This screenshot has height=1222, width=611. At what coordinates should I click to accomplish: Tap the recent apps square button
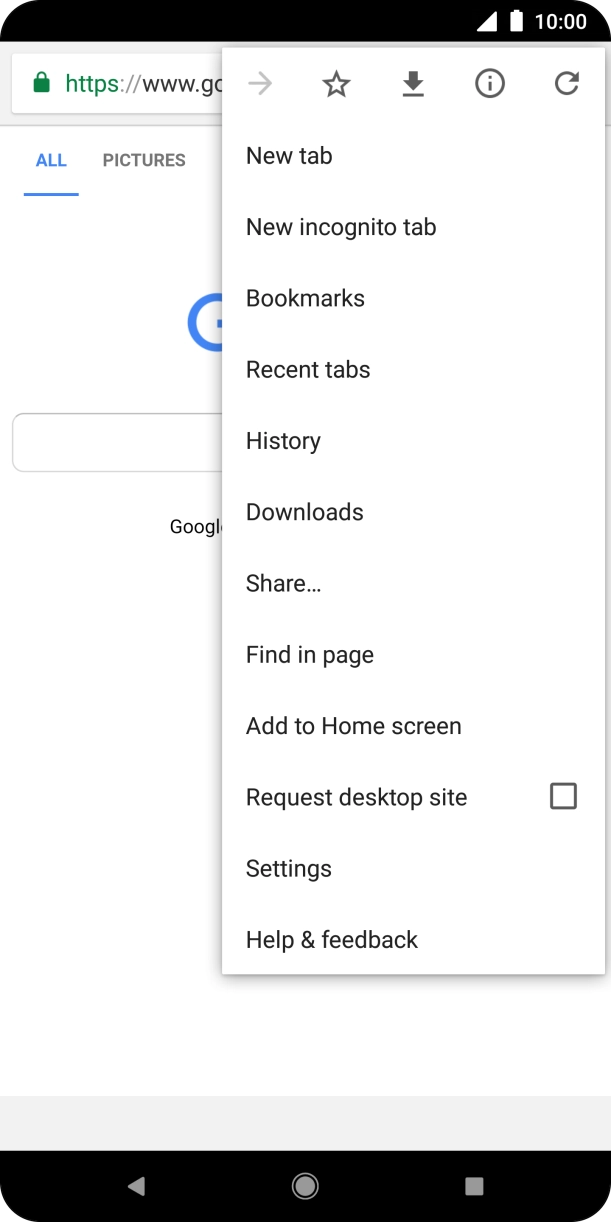point(474,1186)
